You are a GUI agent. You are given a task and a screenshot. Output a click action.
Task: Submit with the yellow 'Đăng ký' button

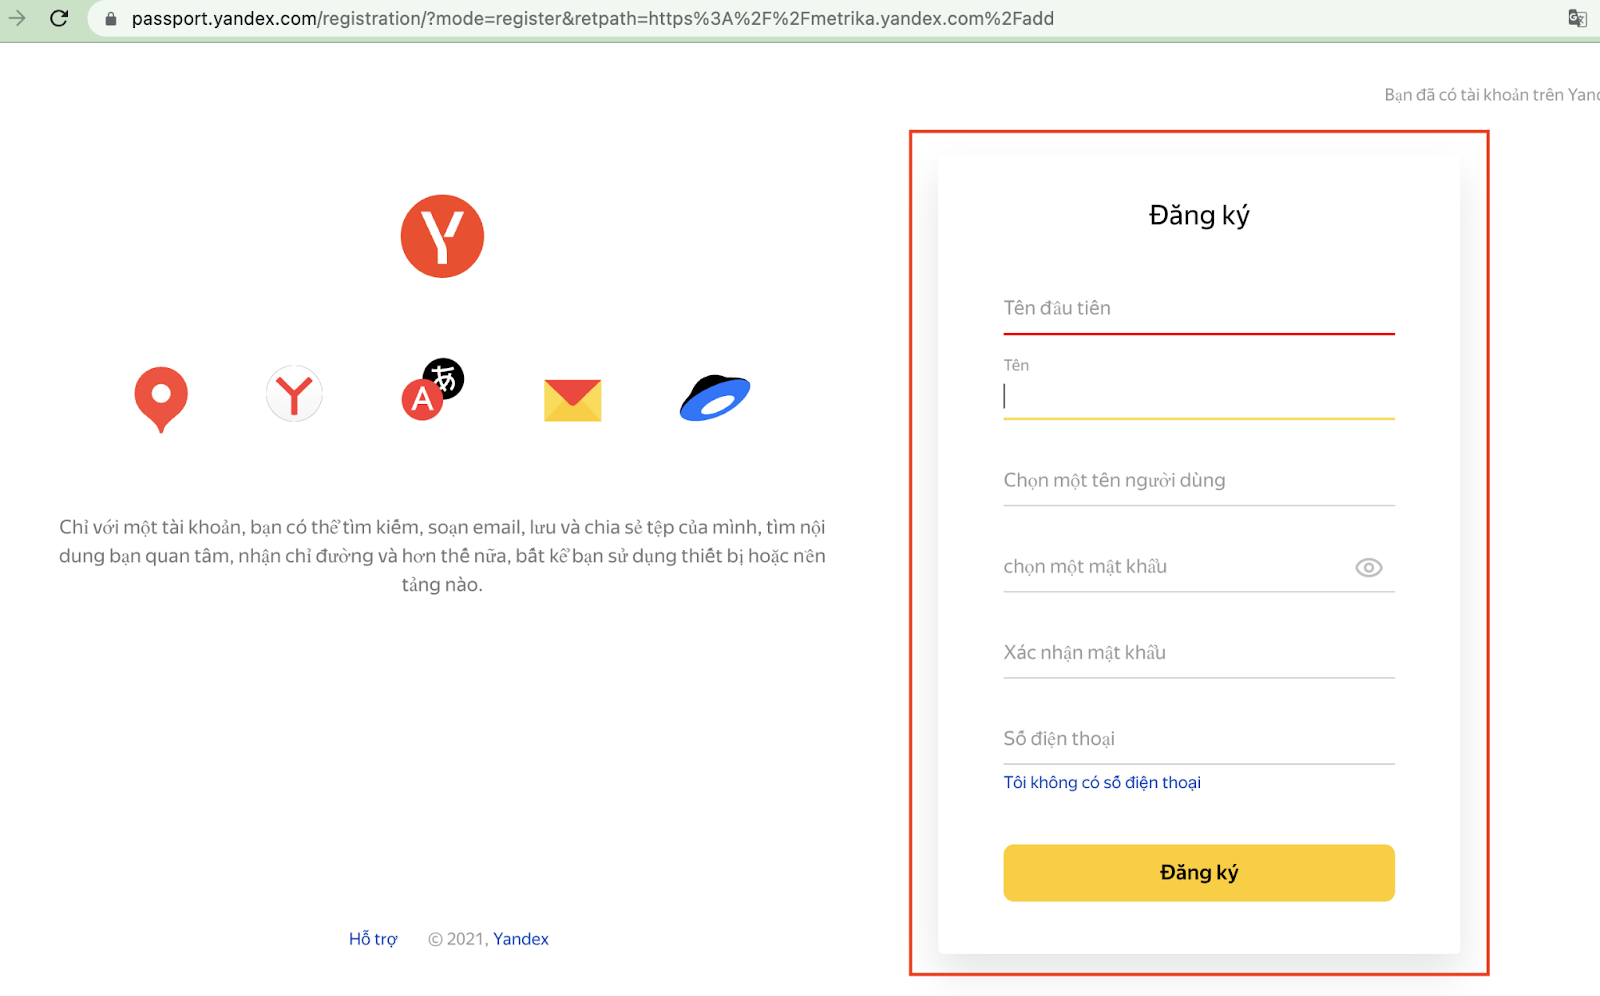click(x=1199, y=873)
